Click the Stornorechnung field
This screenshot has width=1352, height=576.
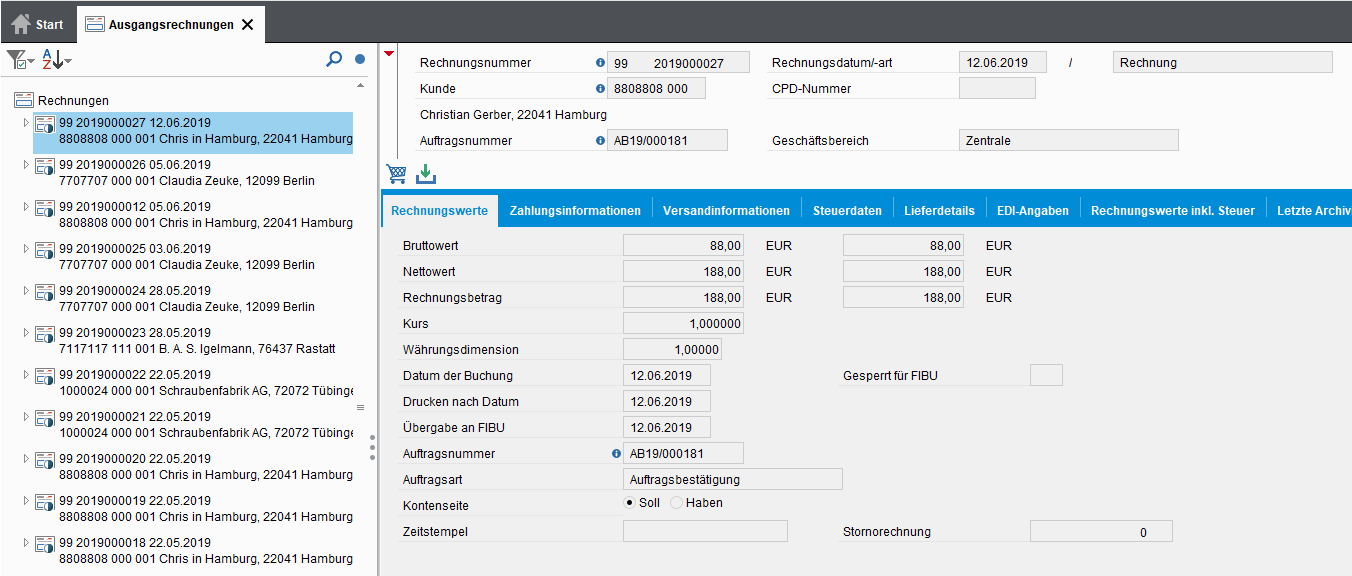point(1101,531)
